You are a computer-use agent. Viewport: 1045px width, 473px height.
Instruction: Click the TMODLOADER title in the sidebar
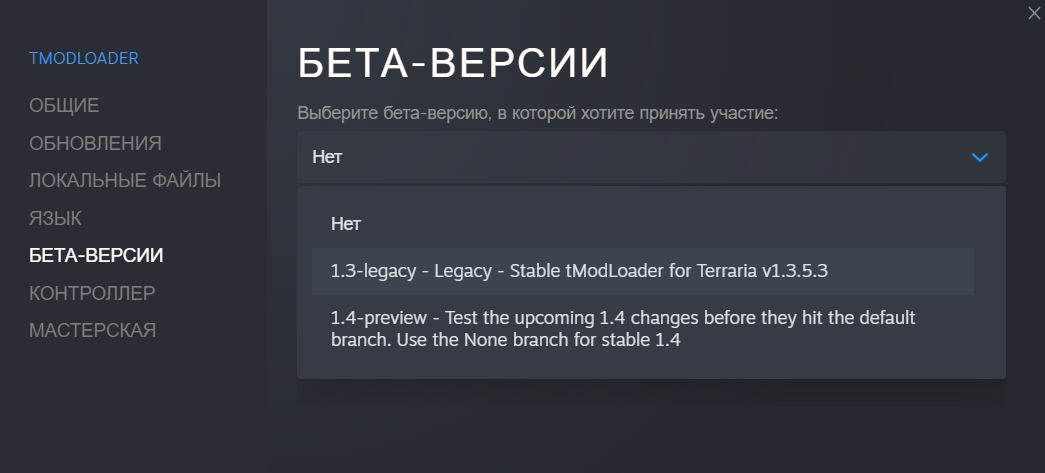84,58
